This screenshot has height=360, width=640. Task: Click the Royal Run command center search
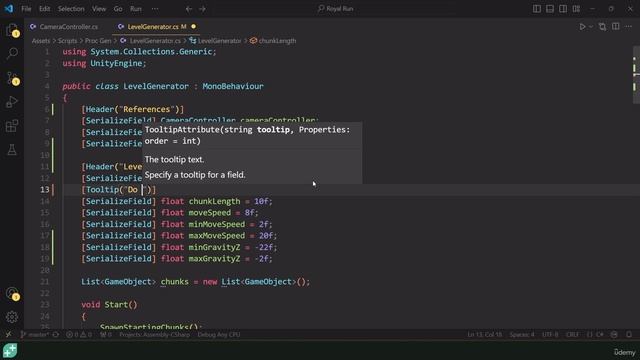pos(336,9)
